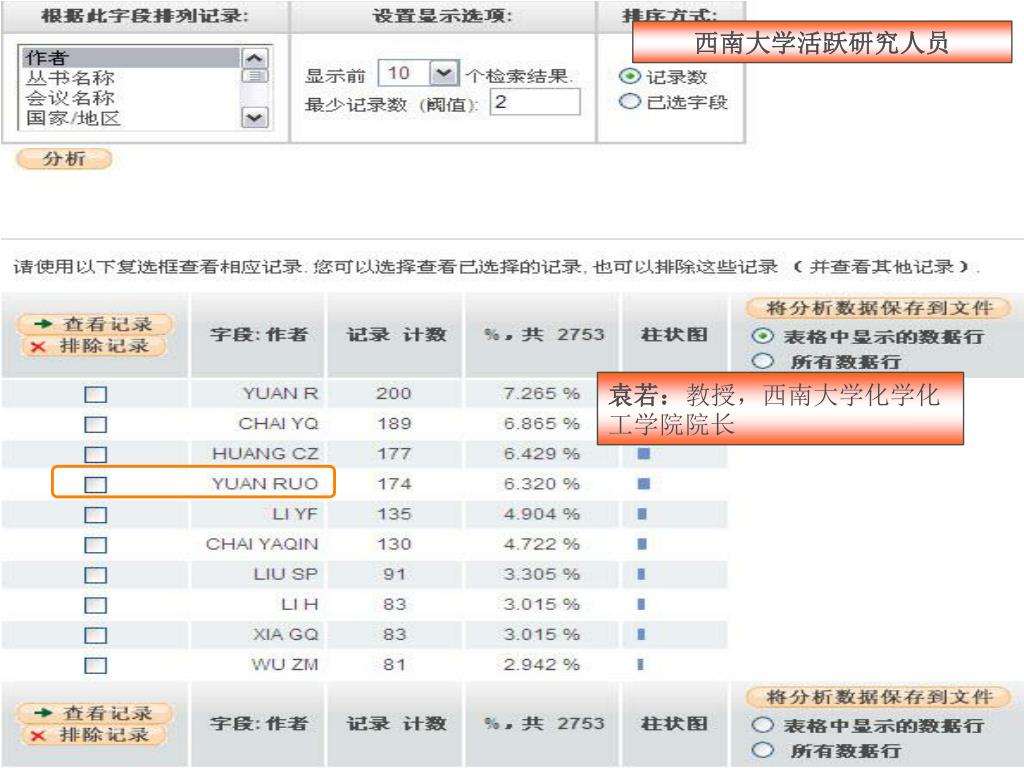Image resolution: width=1024 pixels, height=768 pixels.
Task: Select the 已选字段 sort radio button
Action: pos(629,101)
